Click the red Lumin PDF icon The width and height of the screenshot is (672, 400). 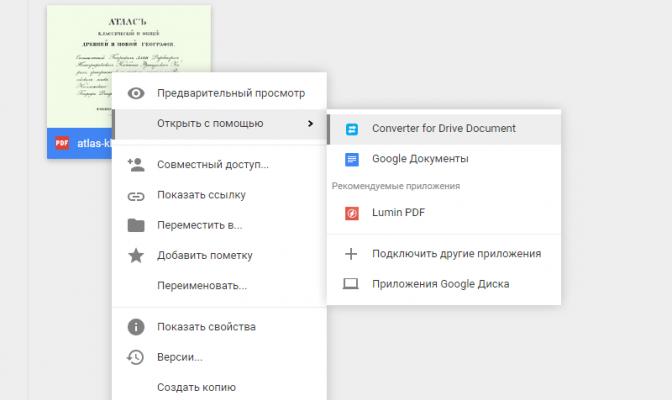click(352, 213)
